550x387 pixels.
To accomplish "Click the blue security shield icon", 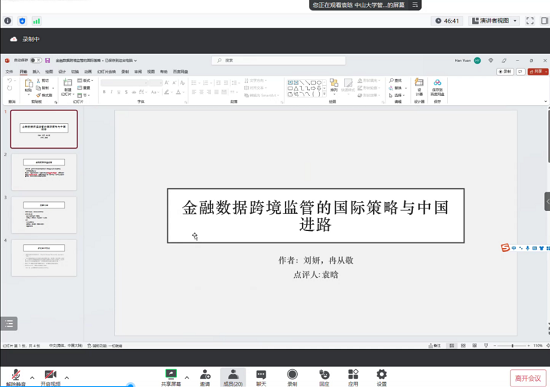I will [x=22, y=21].
